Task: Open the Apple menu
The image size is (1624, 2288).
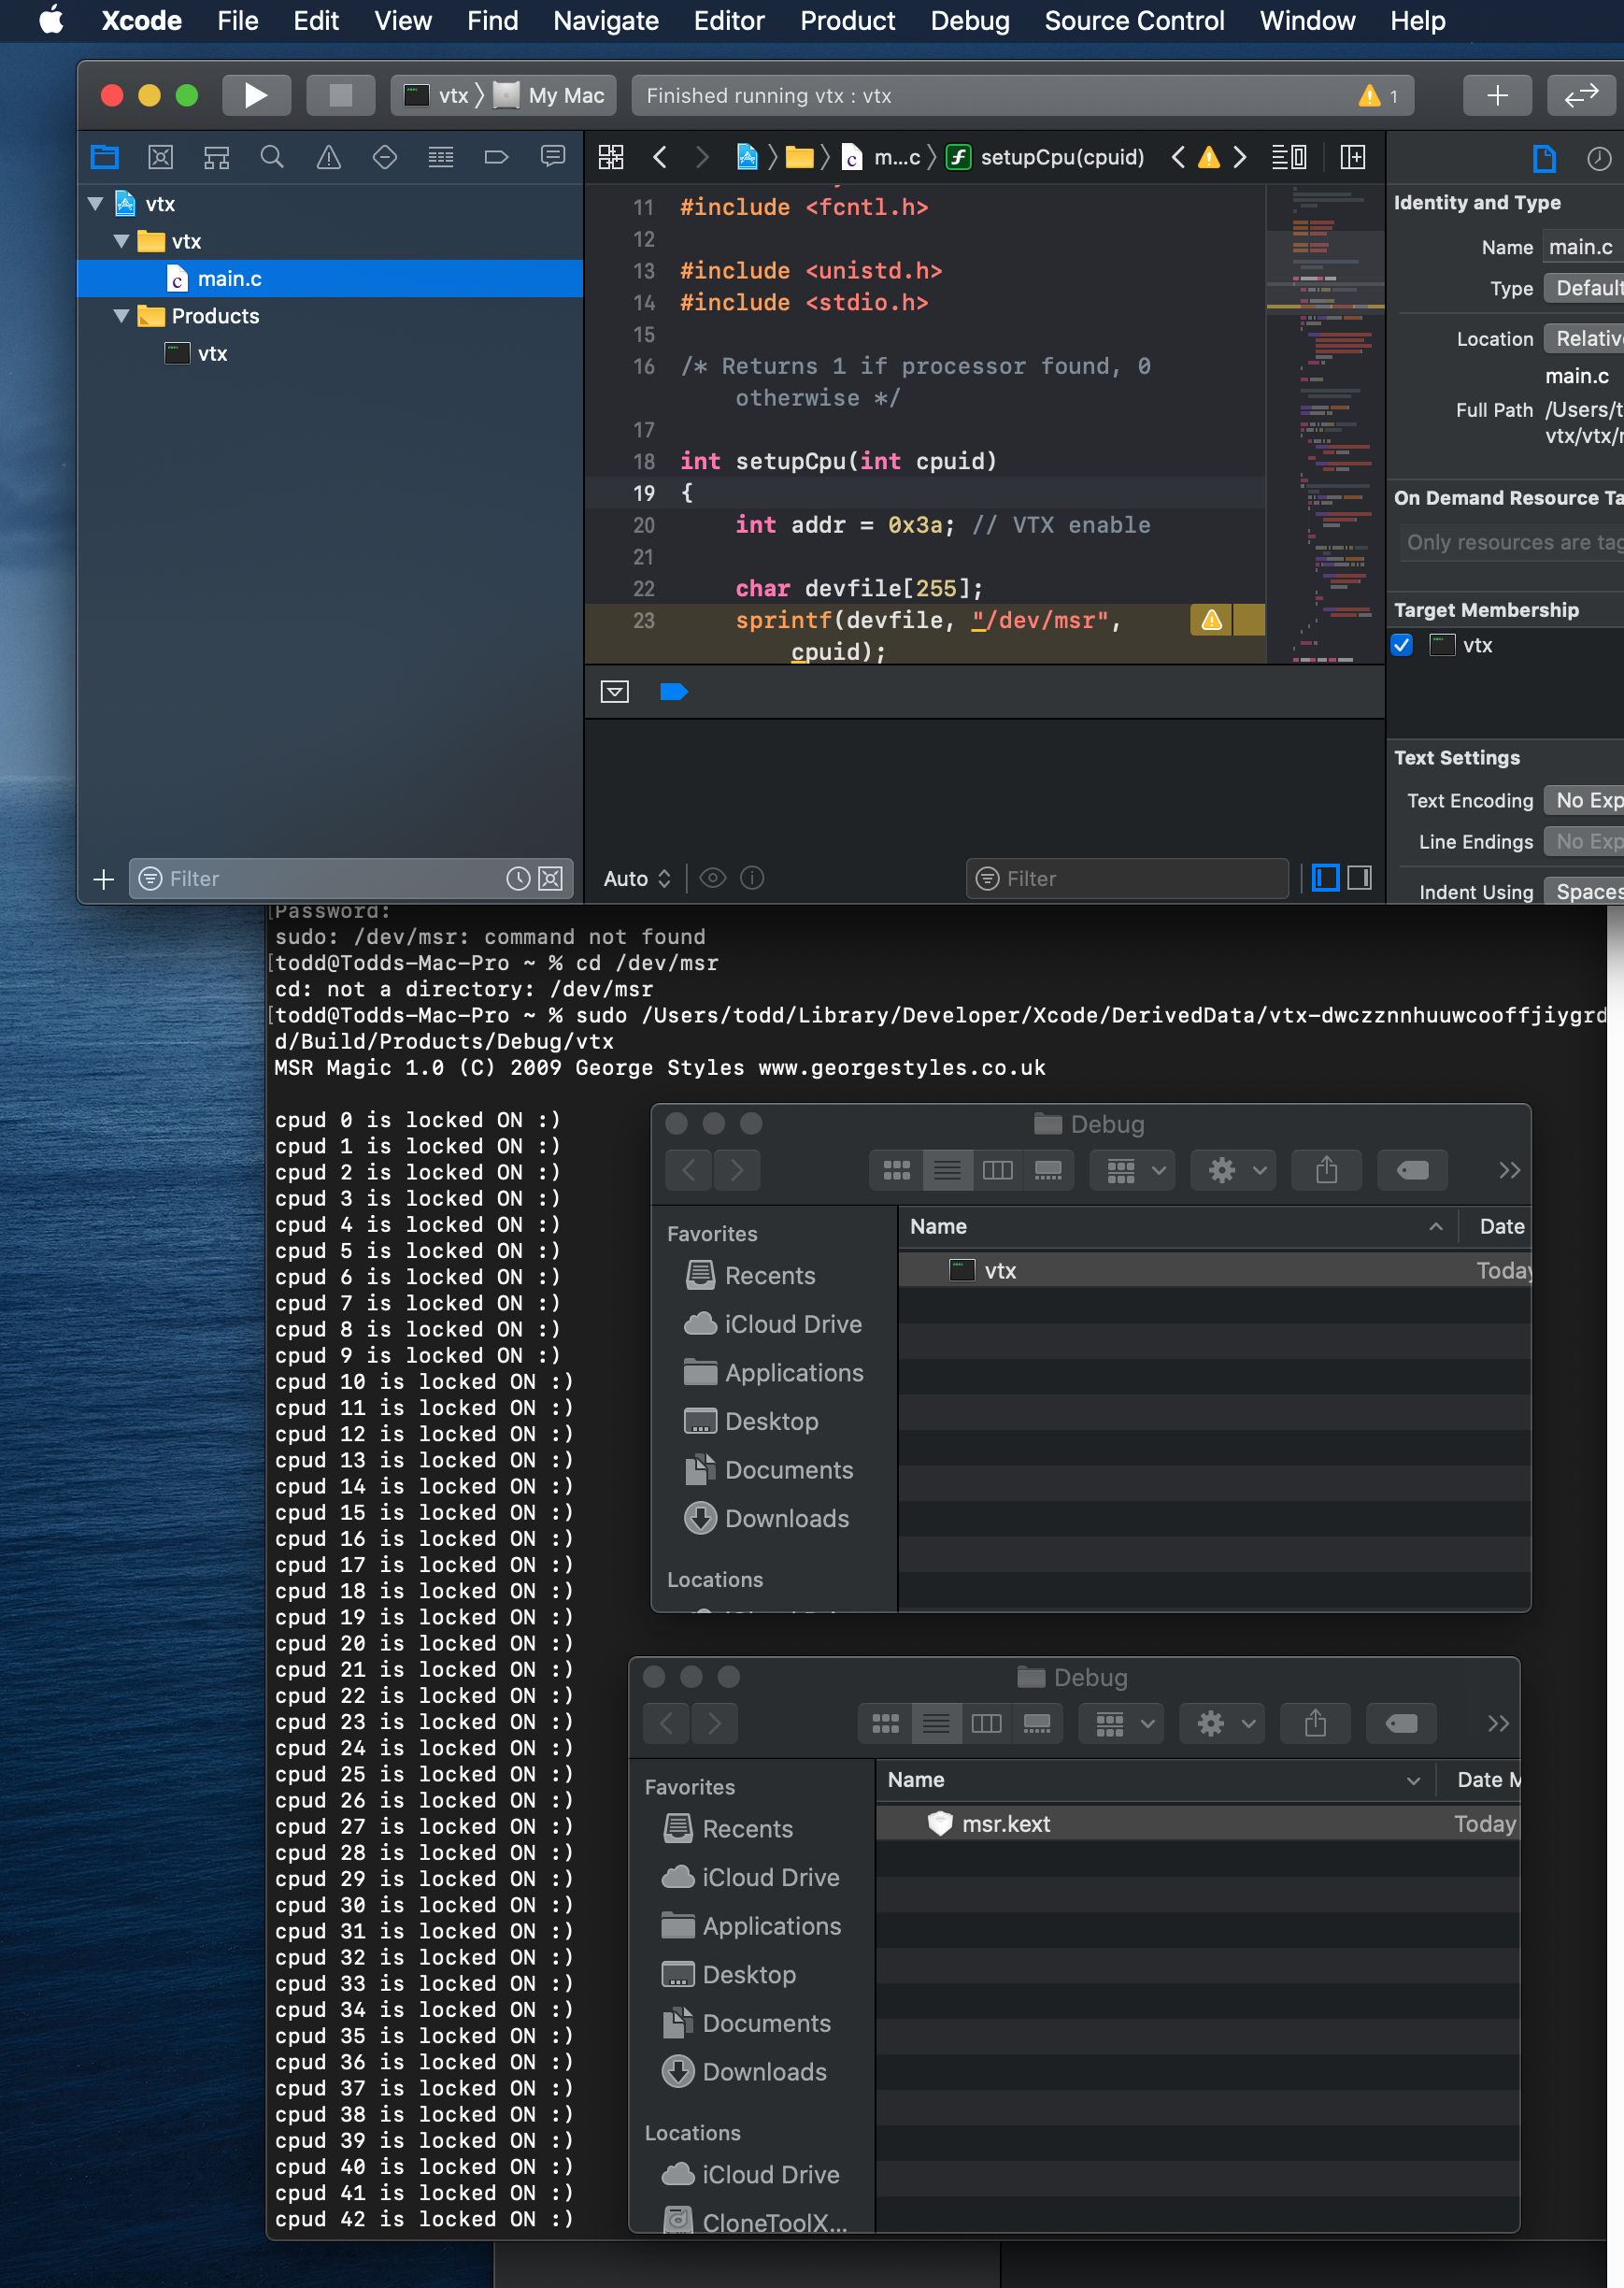Action: [51, 20]
